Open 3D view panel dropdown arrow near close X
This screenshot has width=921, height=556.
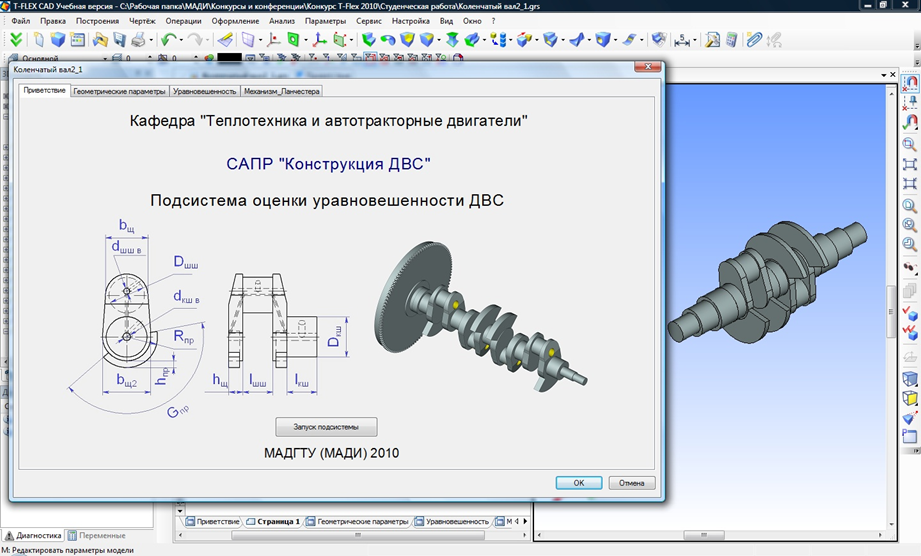pos(883,75)
